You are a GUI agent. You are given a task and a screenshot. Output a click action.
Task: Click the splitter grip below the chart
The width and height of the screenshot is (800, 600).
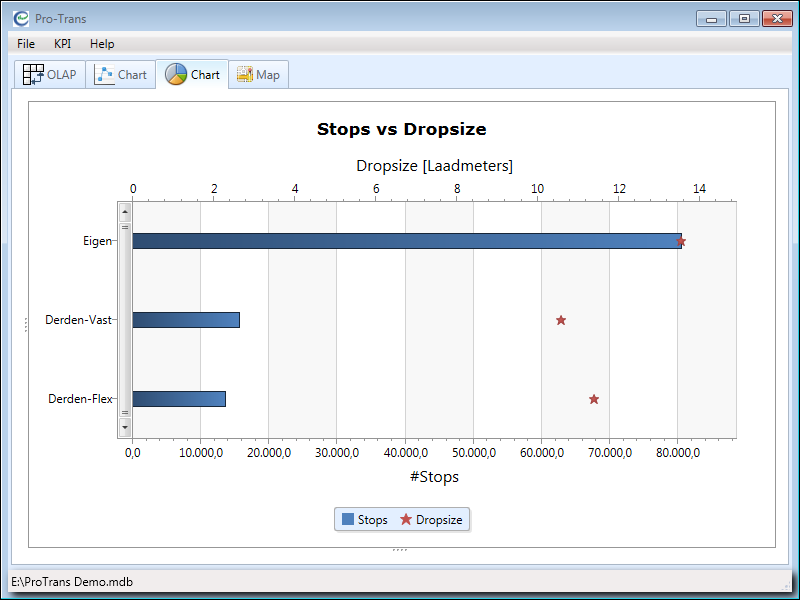click(x=400, y=550)
